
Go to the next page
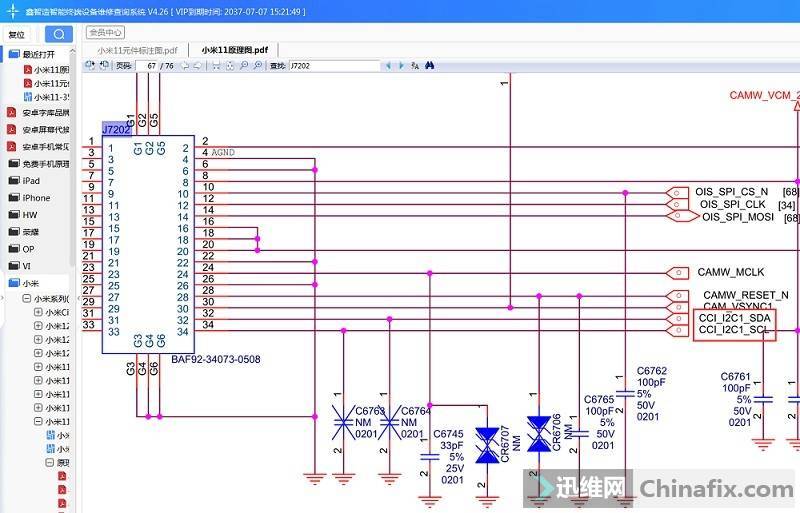point(198,65)
